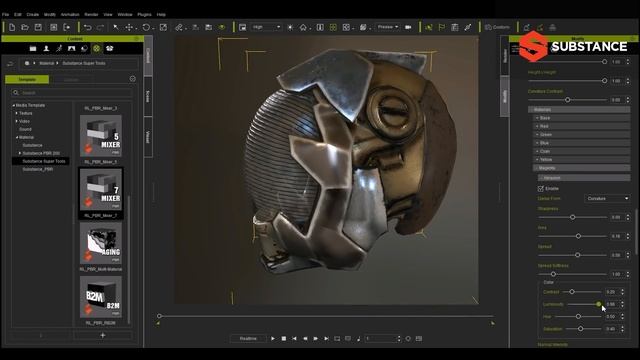The height and width of the screenshot is (360, 640).
Task: Redo the last undone action
Action: (x=100, y=27)
